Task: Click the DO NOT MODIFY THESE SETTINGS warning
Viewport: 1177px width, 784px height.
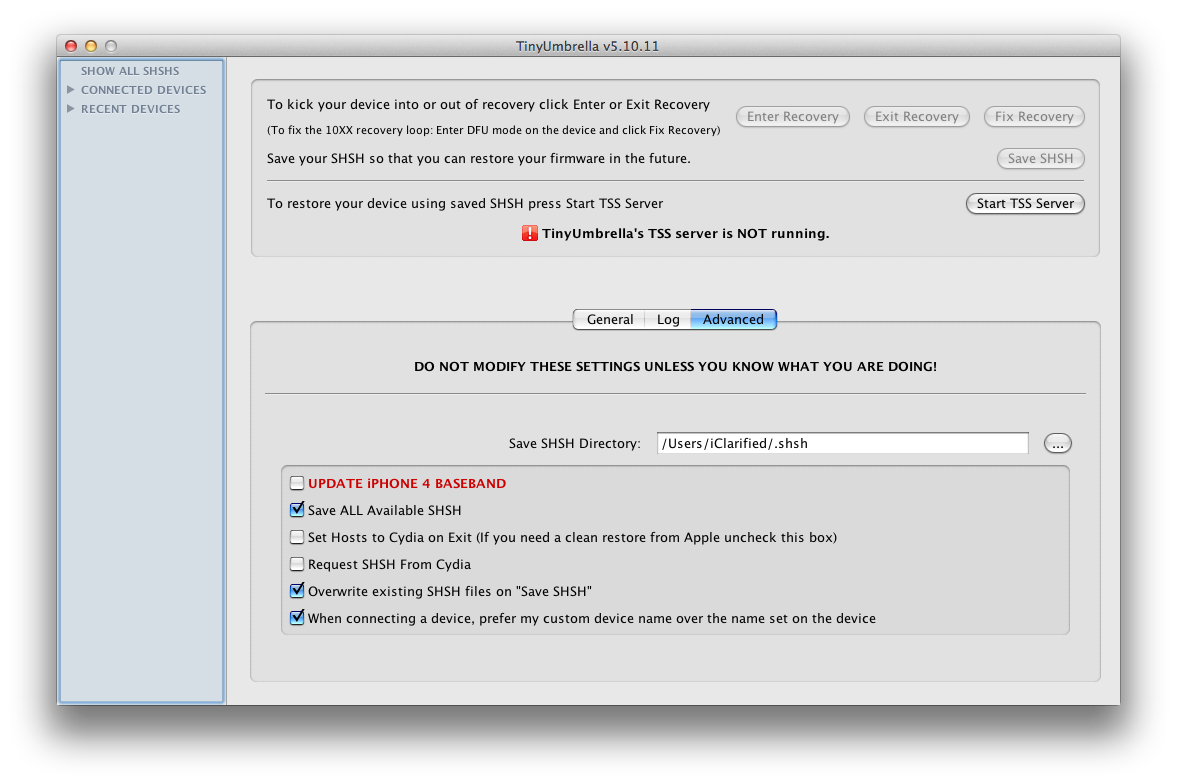Action: click(x=676, y=366)
